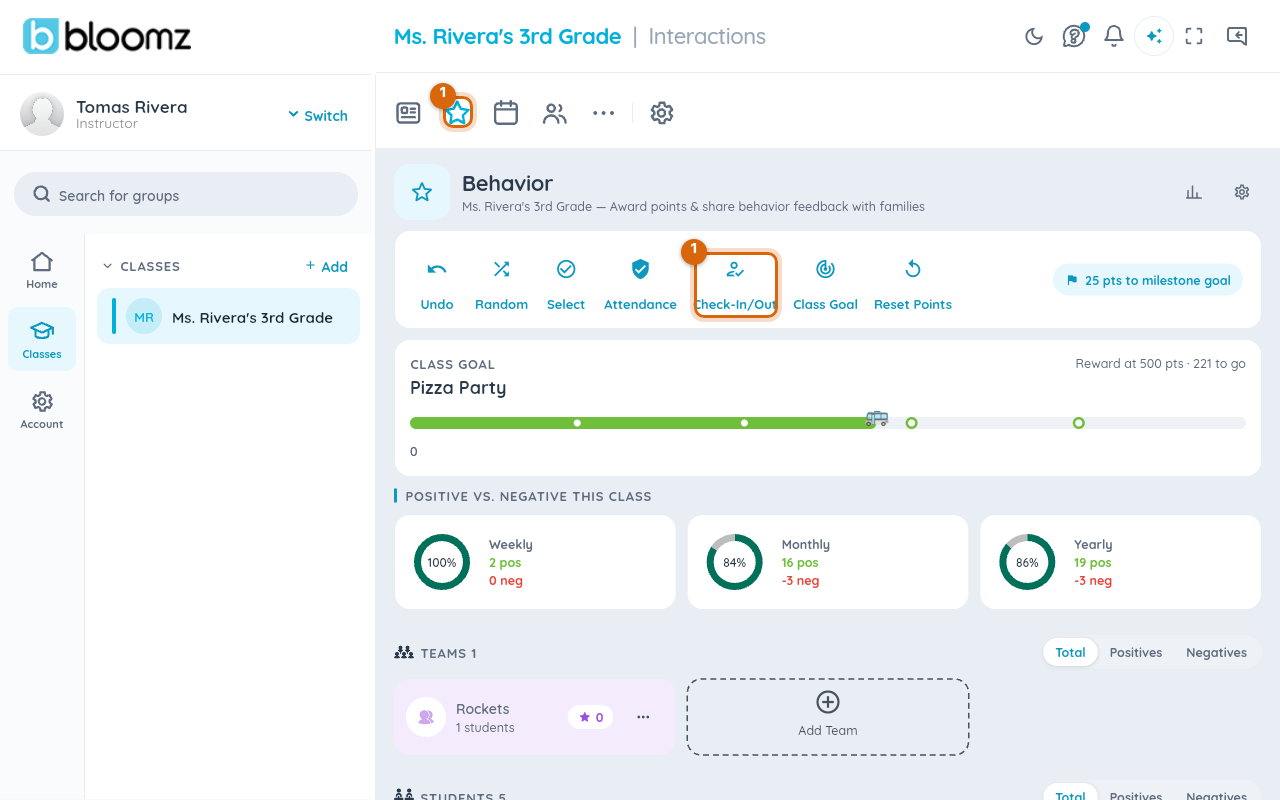The width and height of the screenshot is (1280, 800).
Task: Click Weekly 100% donut chart
Action: point(442,562)
